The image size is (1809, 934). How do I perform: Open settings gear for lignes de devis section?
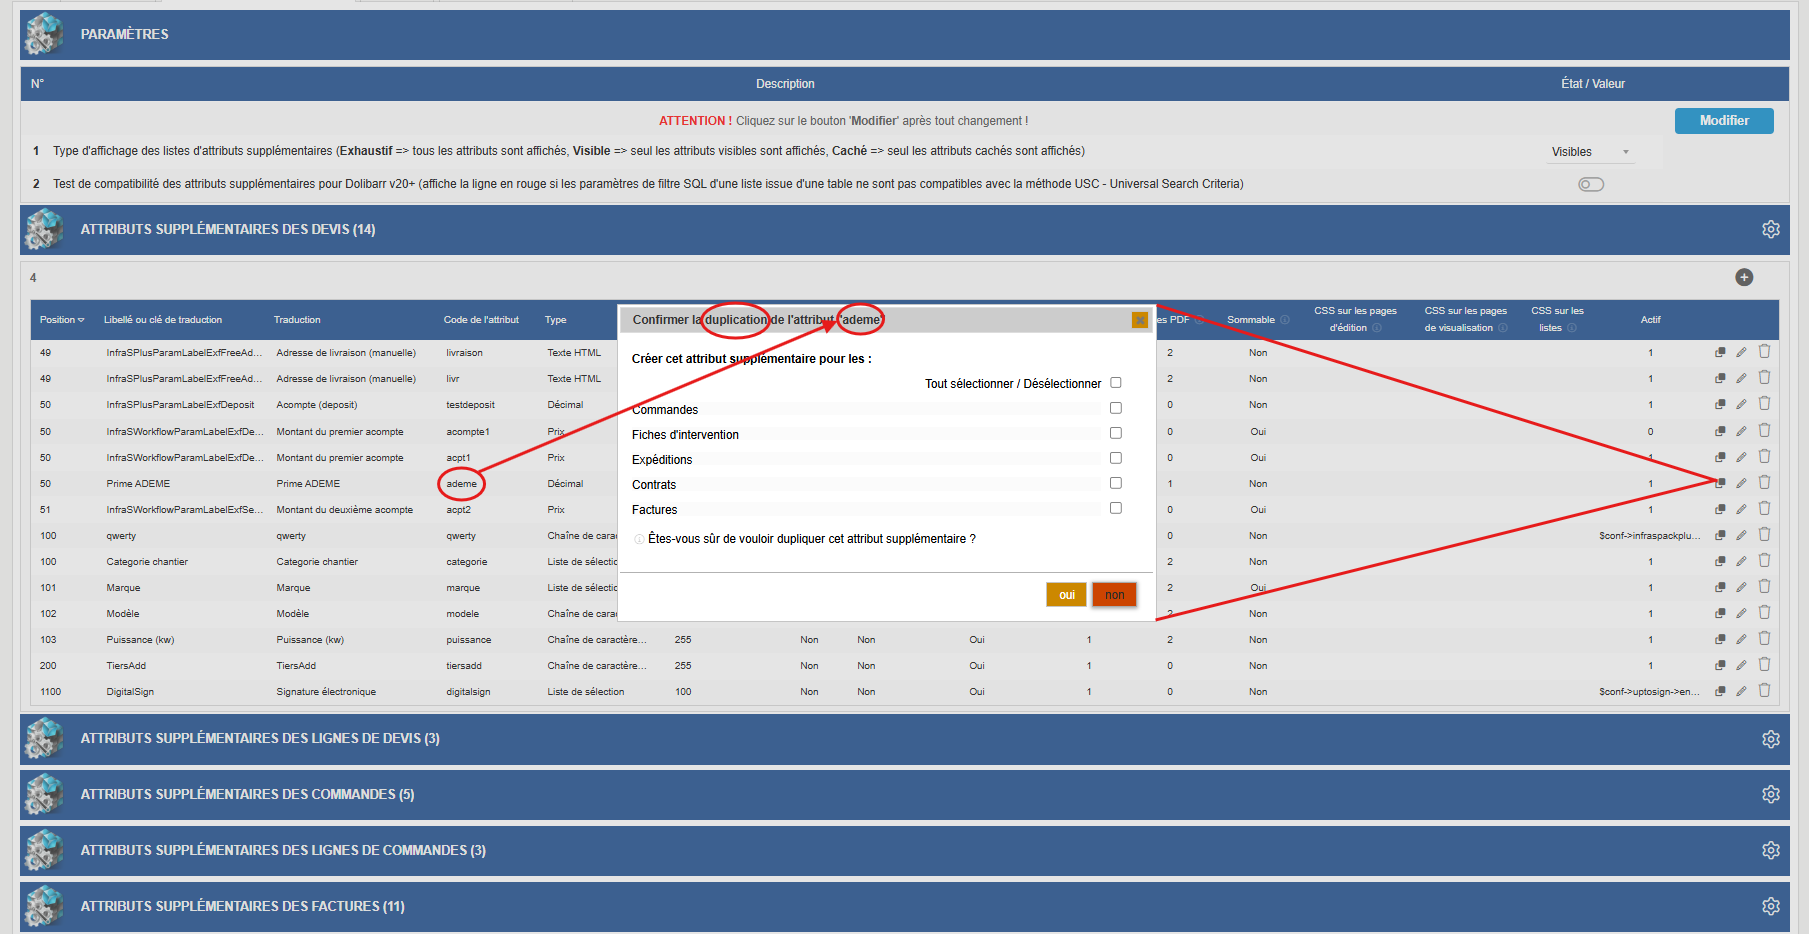[x=1771, y=739]
